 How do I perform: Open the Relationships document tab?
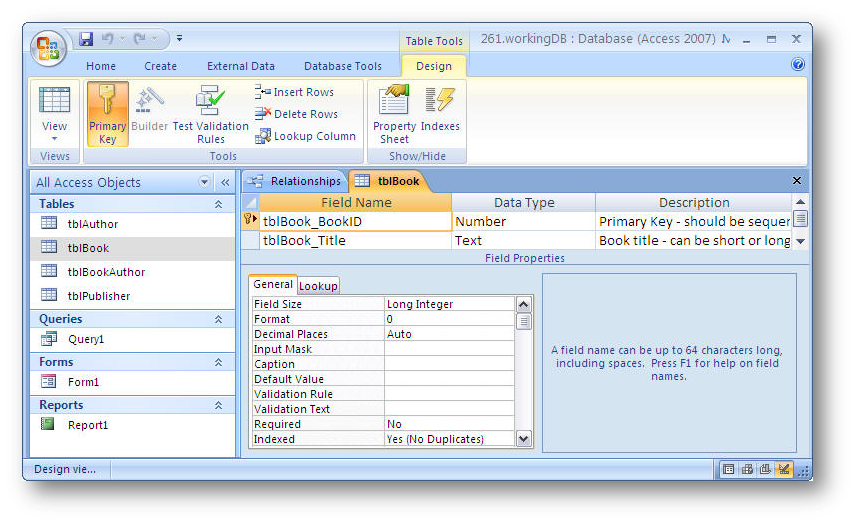click(296, 181)
